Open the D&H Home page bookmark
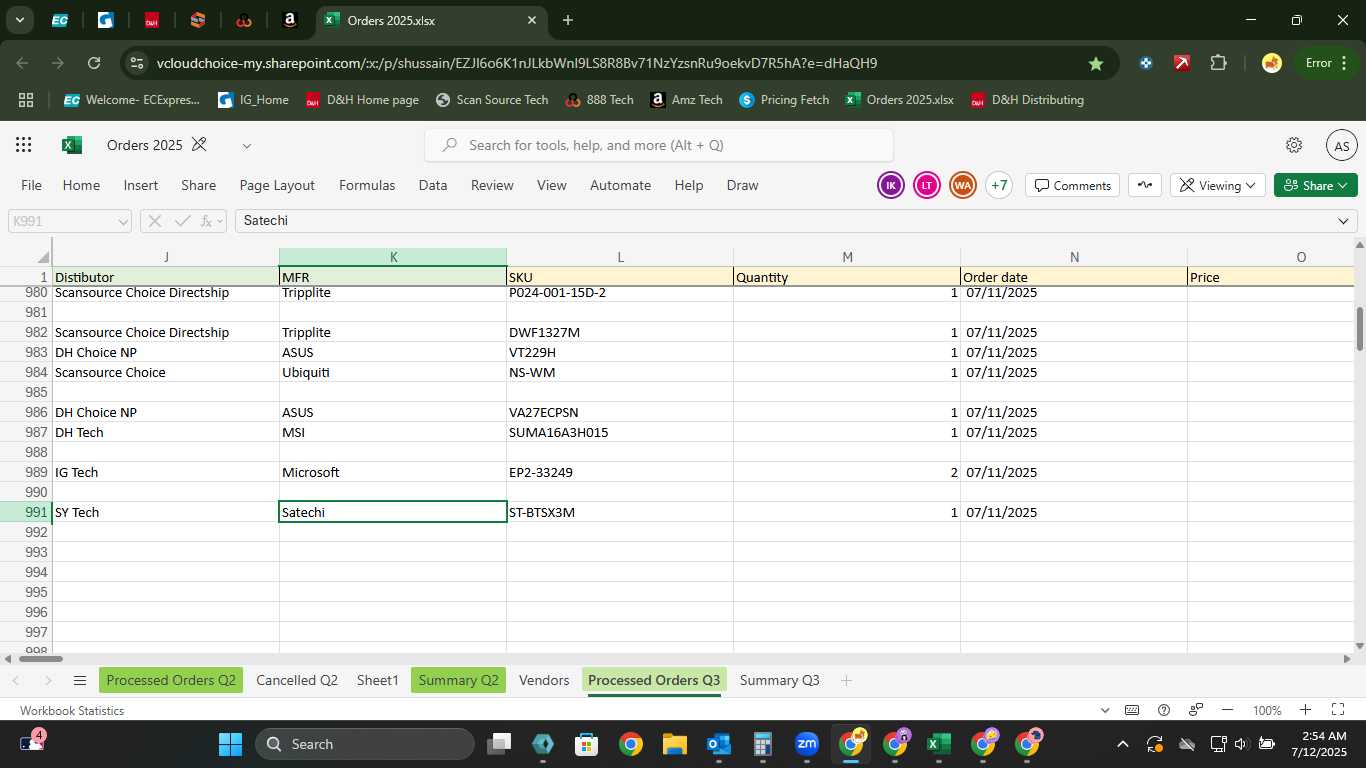1366x768 pixels. tap(362, 100)
